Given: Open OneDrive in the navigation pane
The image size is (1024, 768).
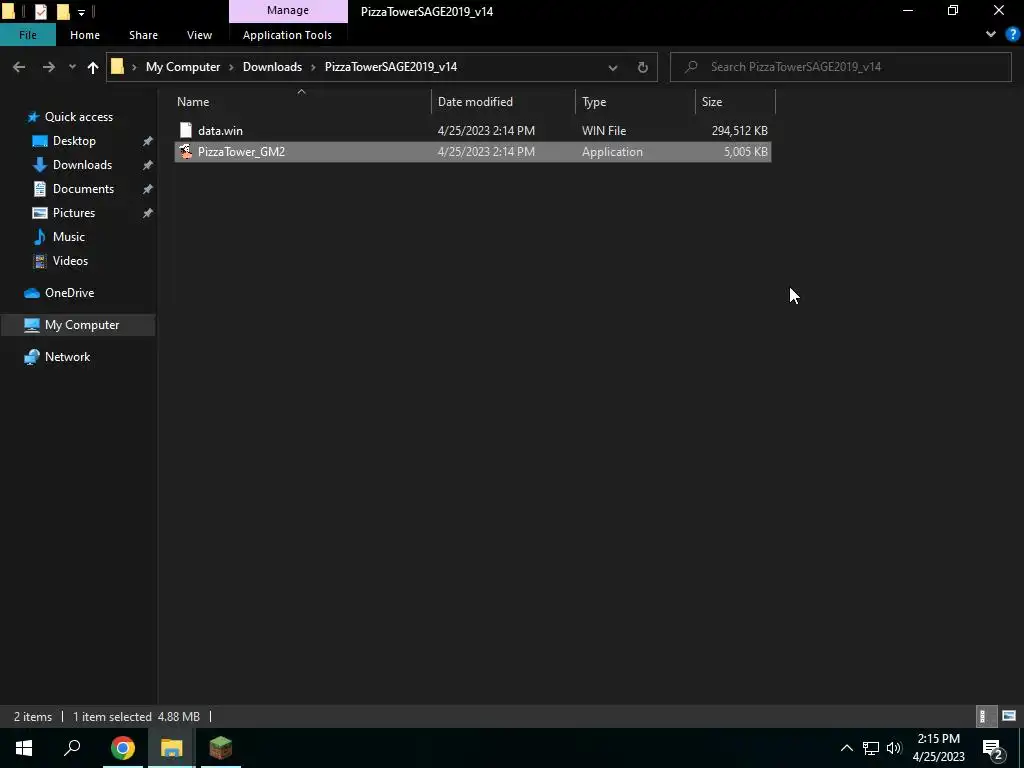Looking at the screenshot, I should [69, 293].
